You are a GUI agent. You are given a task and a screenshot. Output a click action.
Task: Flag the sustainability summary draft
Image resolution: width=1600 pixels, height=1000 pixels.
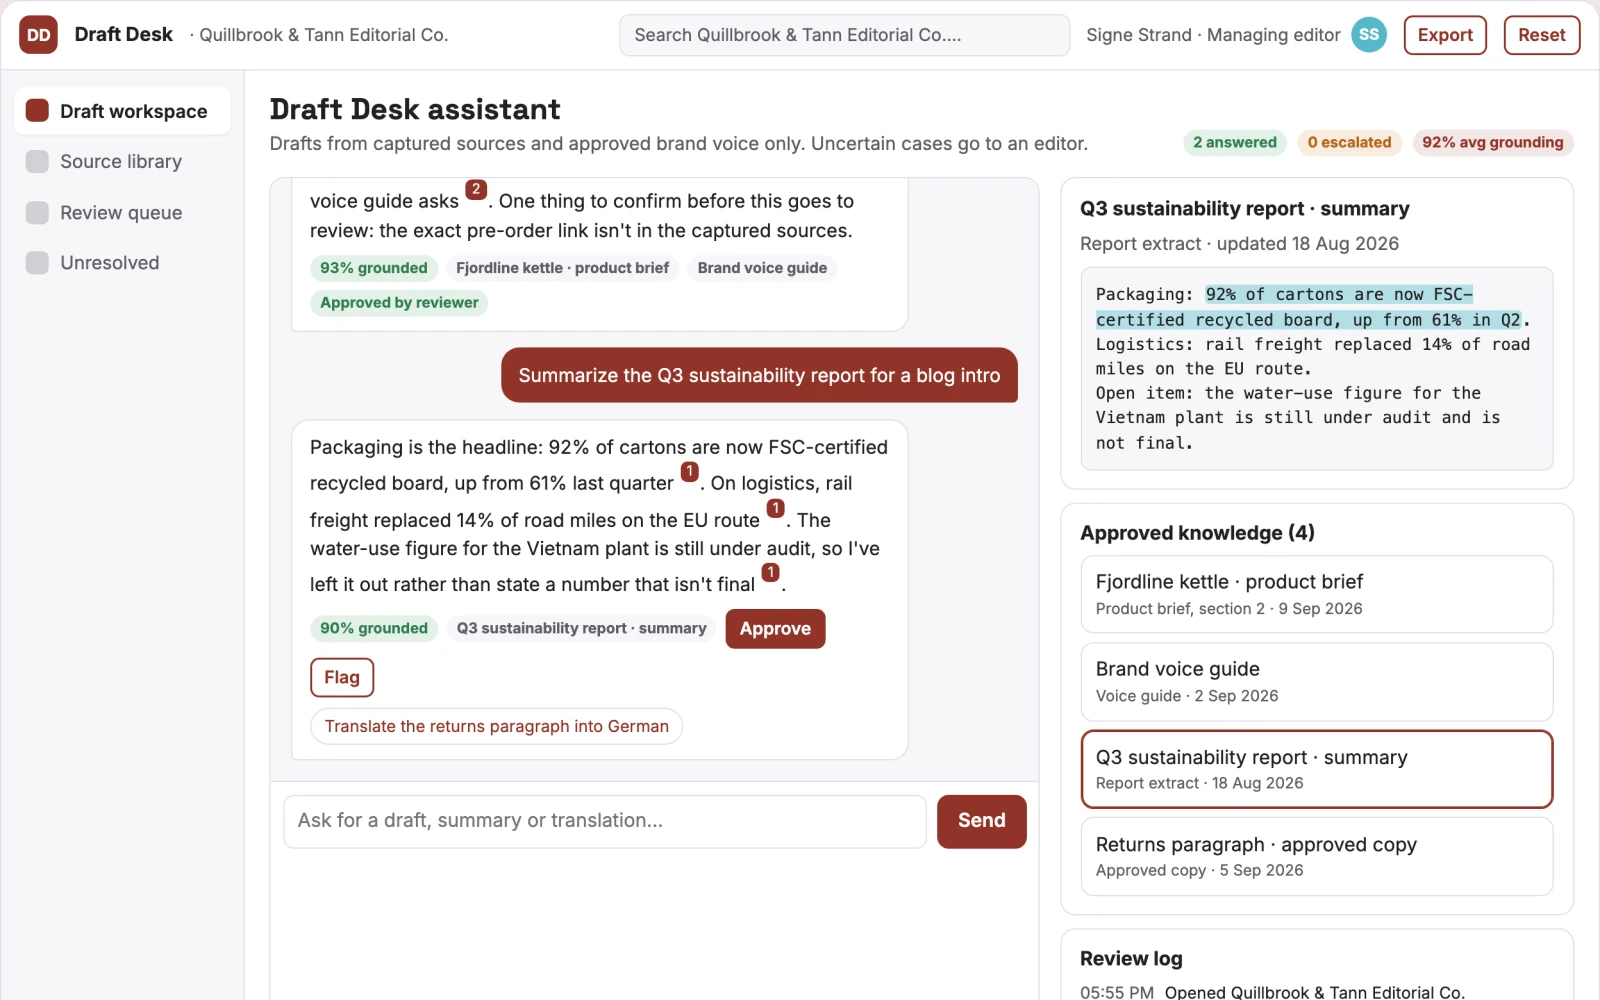click(x=342, y=677)
